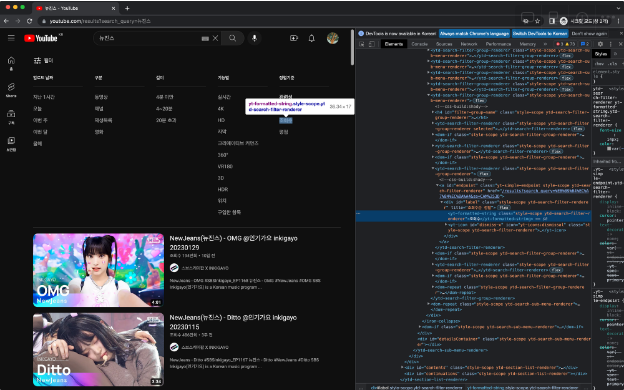Bookmark this page with star icon
The width and height of the screenshot is (624, 390).
[537, 21]
